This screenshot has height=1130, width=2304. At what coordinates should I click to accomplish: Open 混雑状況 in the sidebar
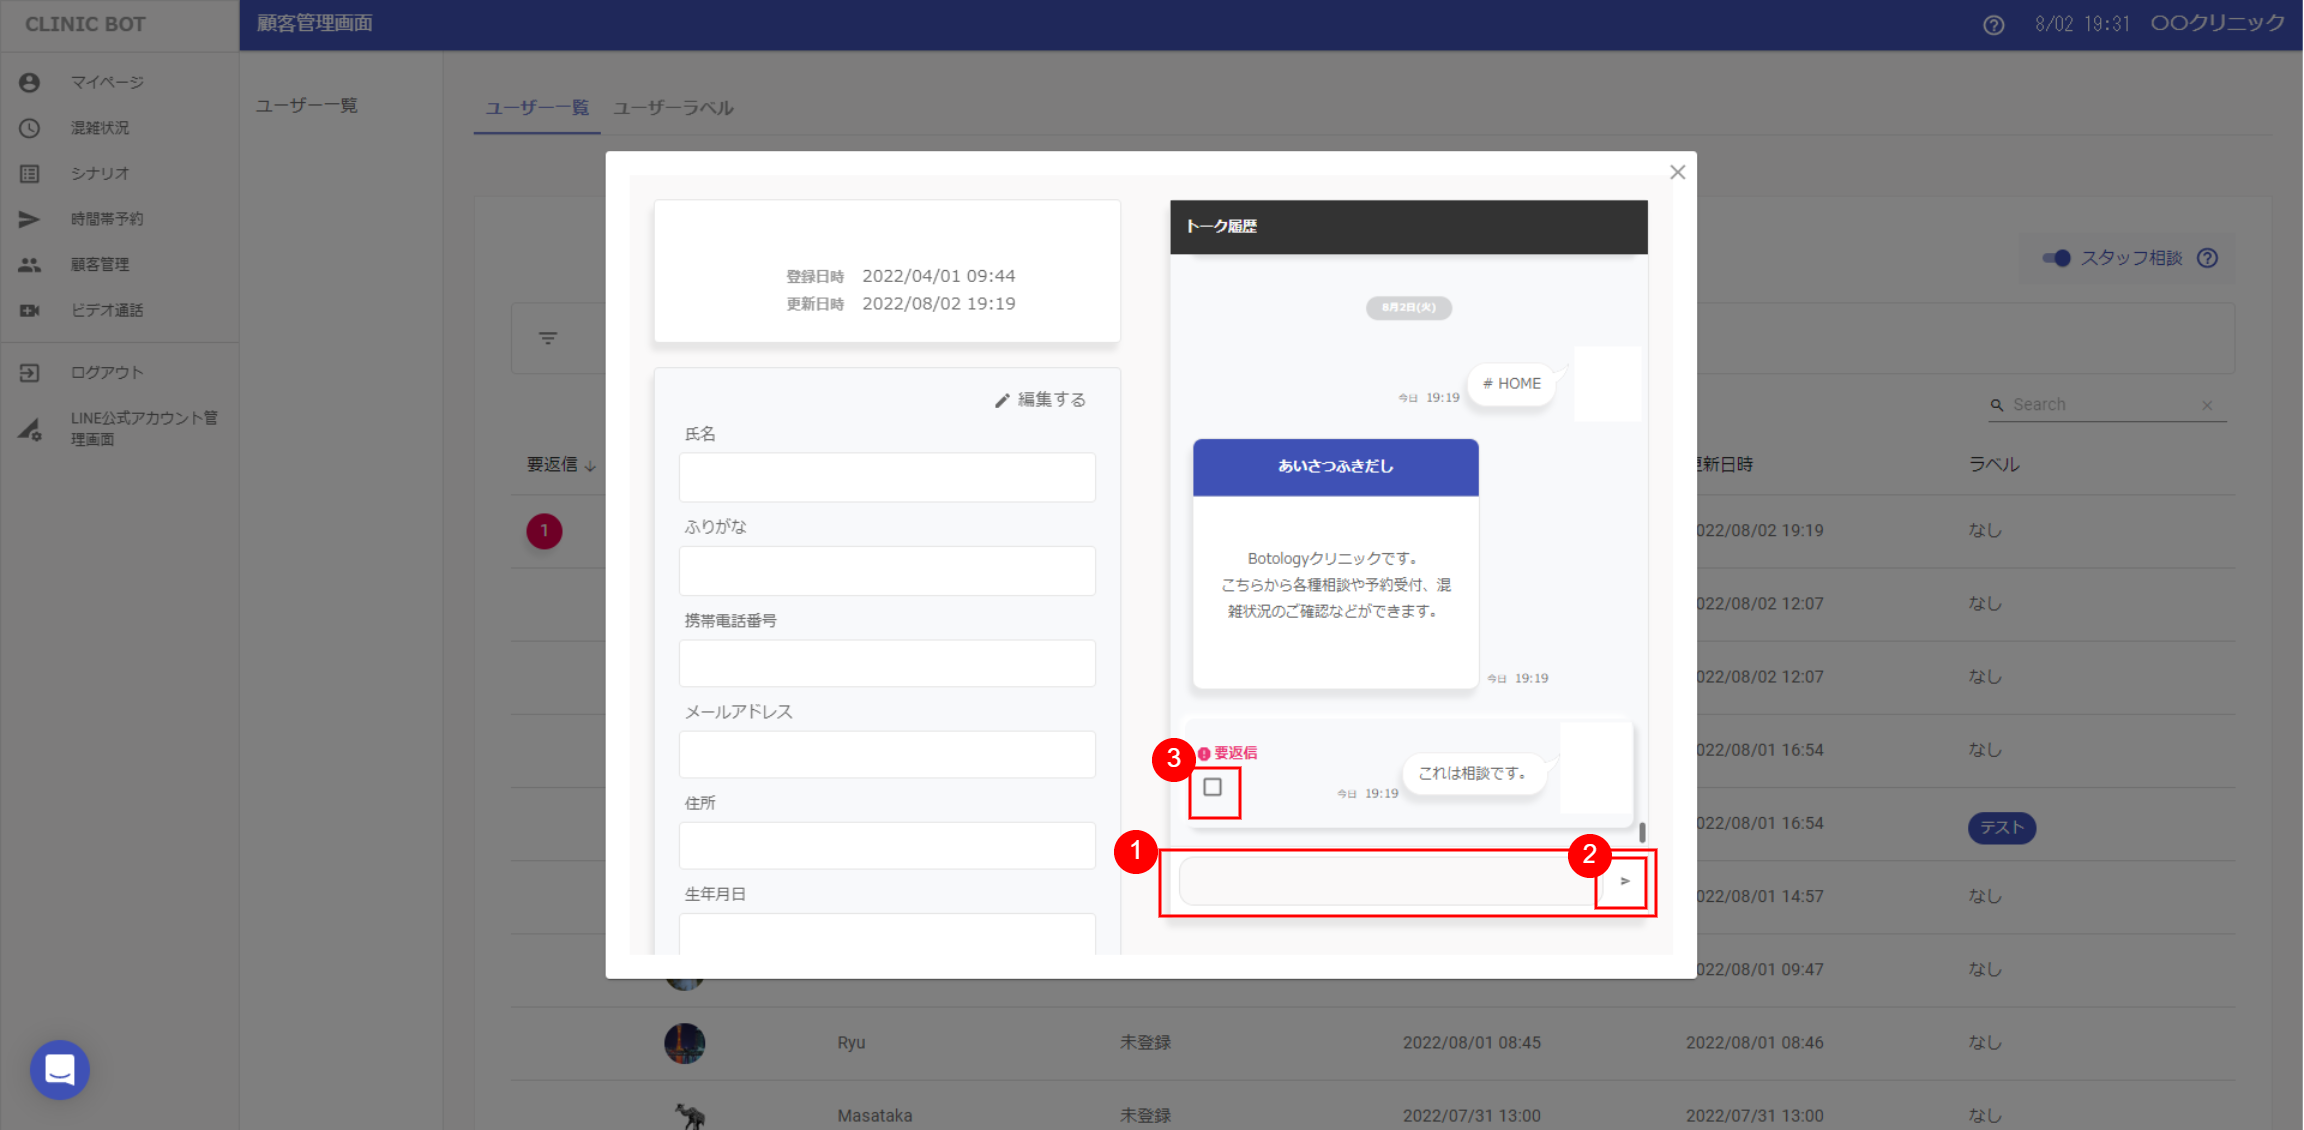(100, 128)
